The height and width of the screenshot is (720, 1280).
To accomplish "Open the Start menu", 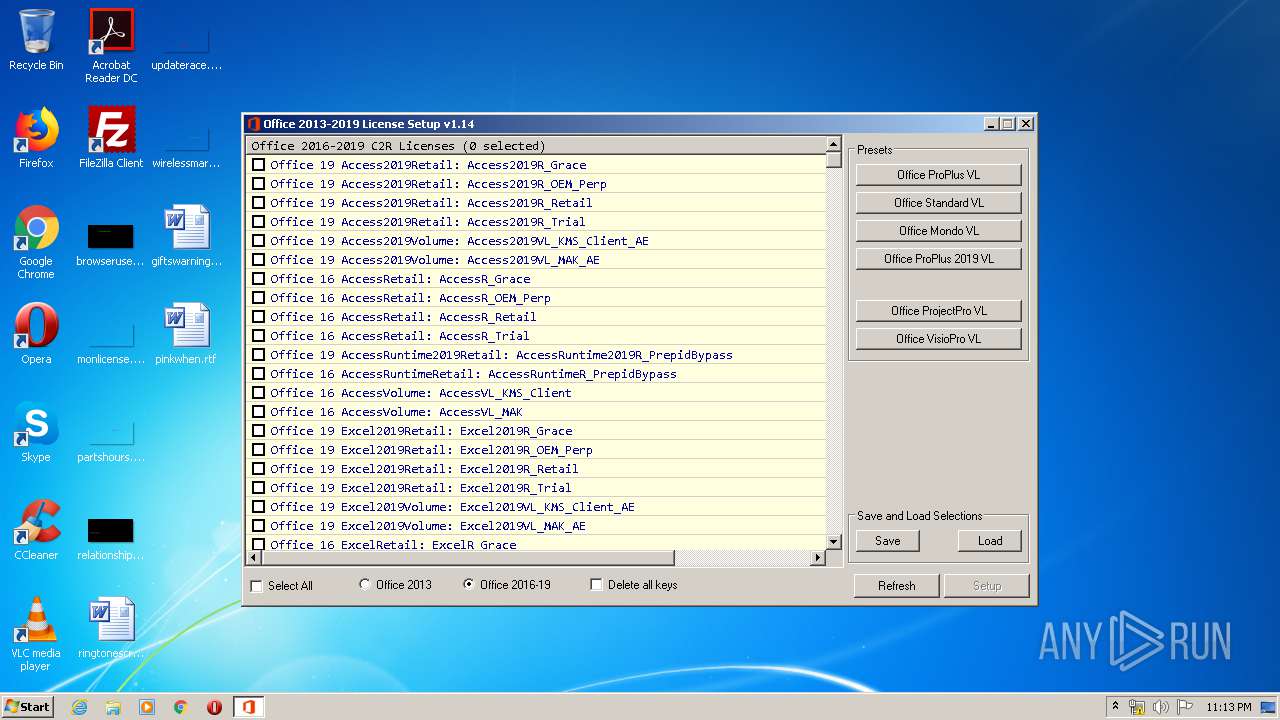I will coord(28,707).
